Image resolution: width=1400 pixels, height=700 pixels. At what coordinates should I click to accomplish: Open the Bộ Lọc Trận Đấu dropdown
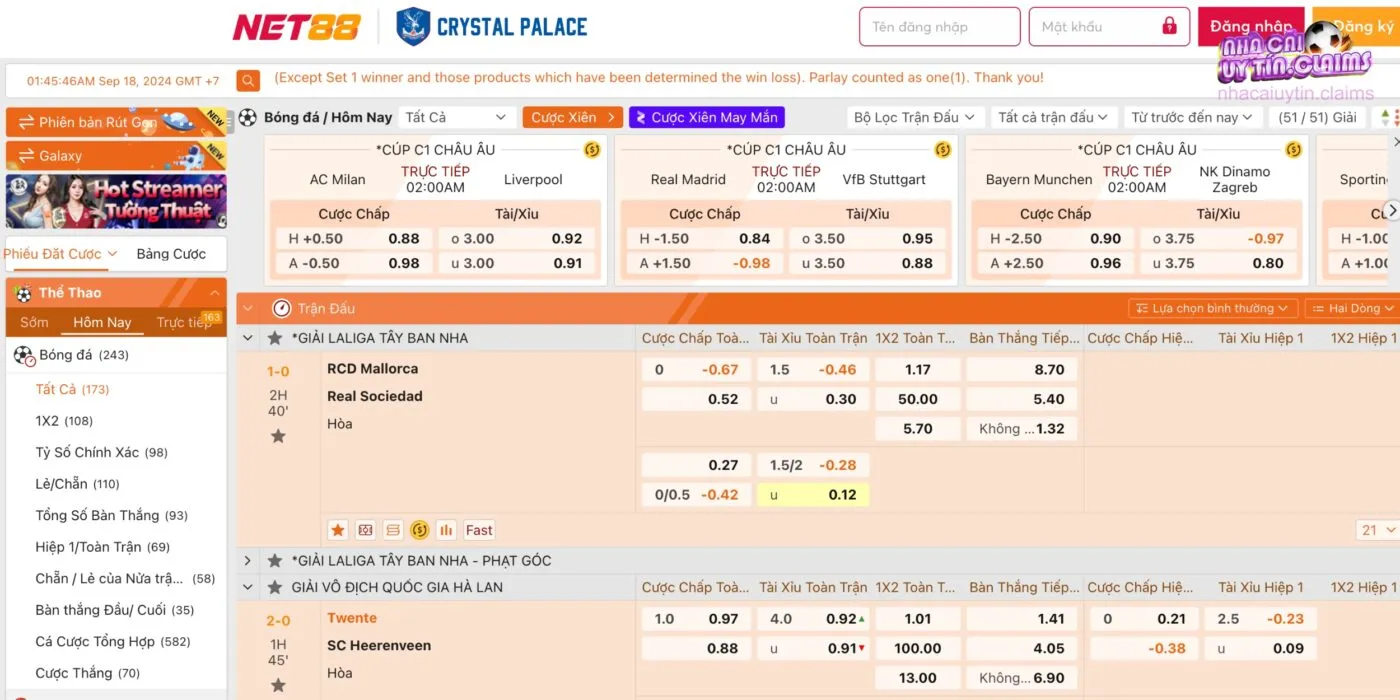pos(914,117)
